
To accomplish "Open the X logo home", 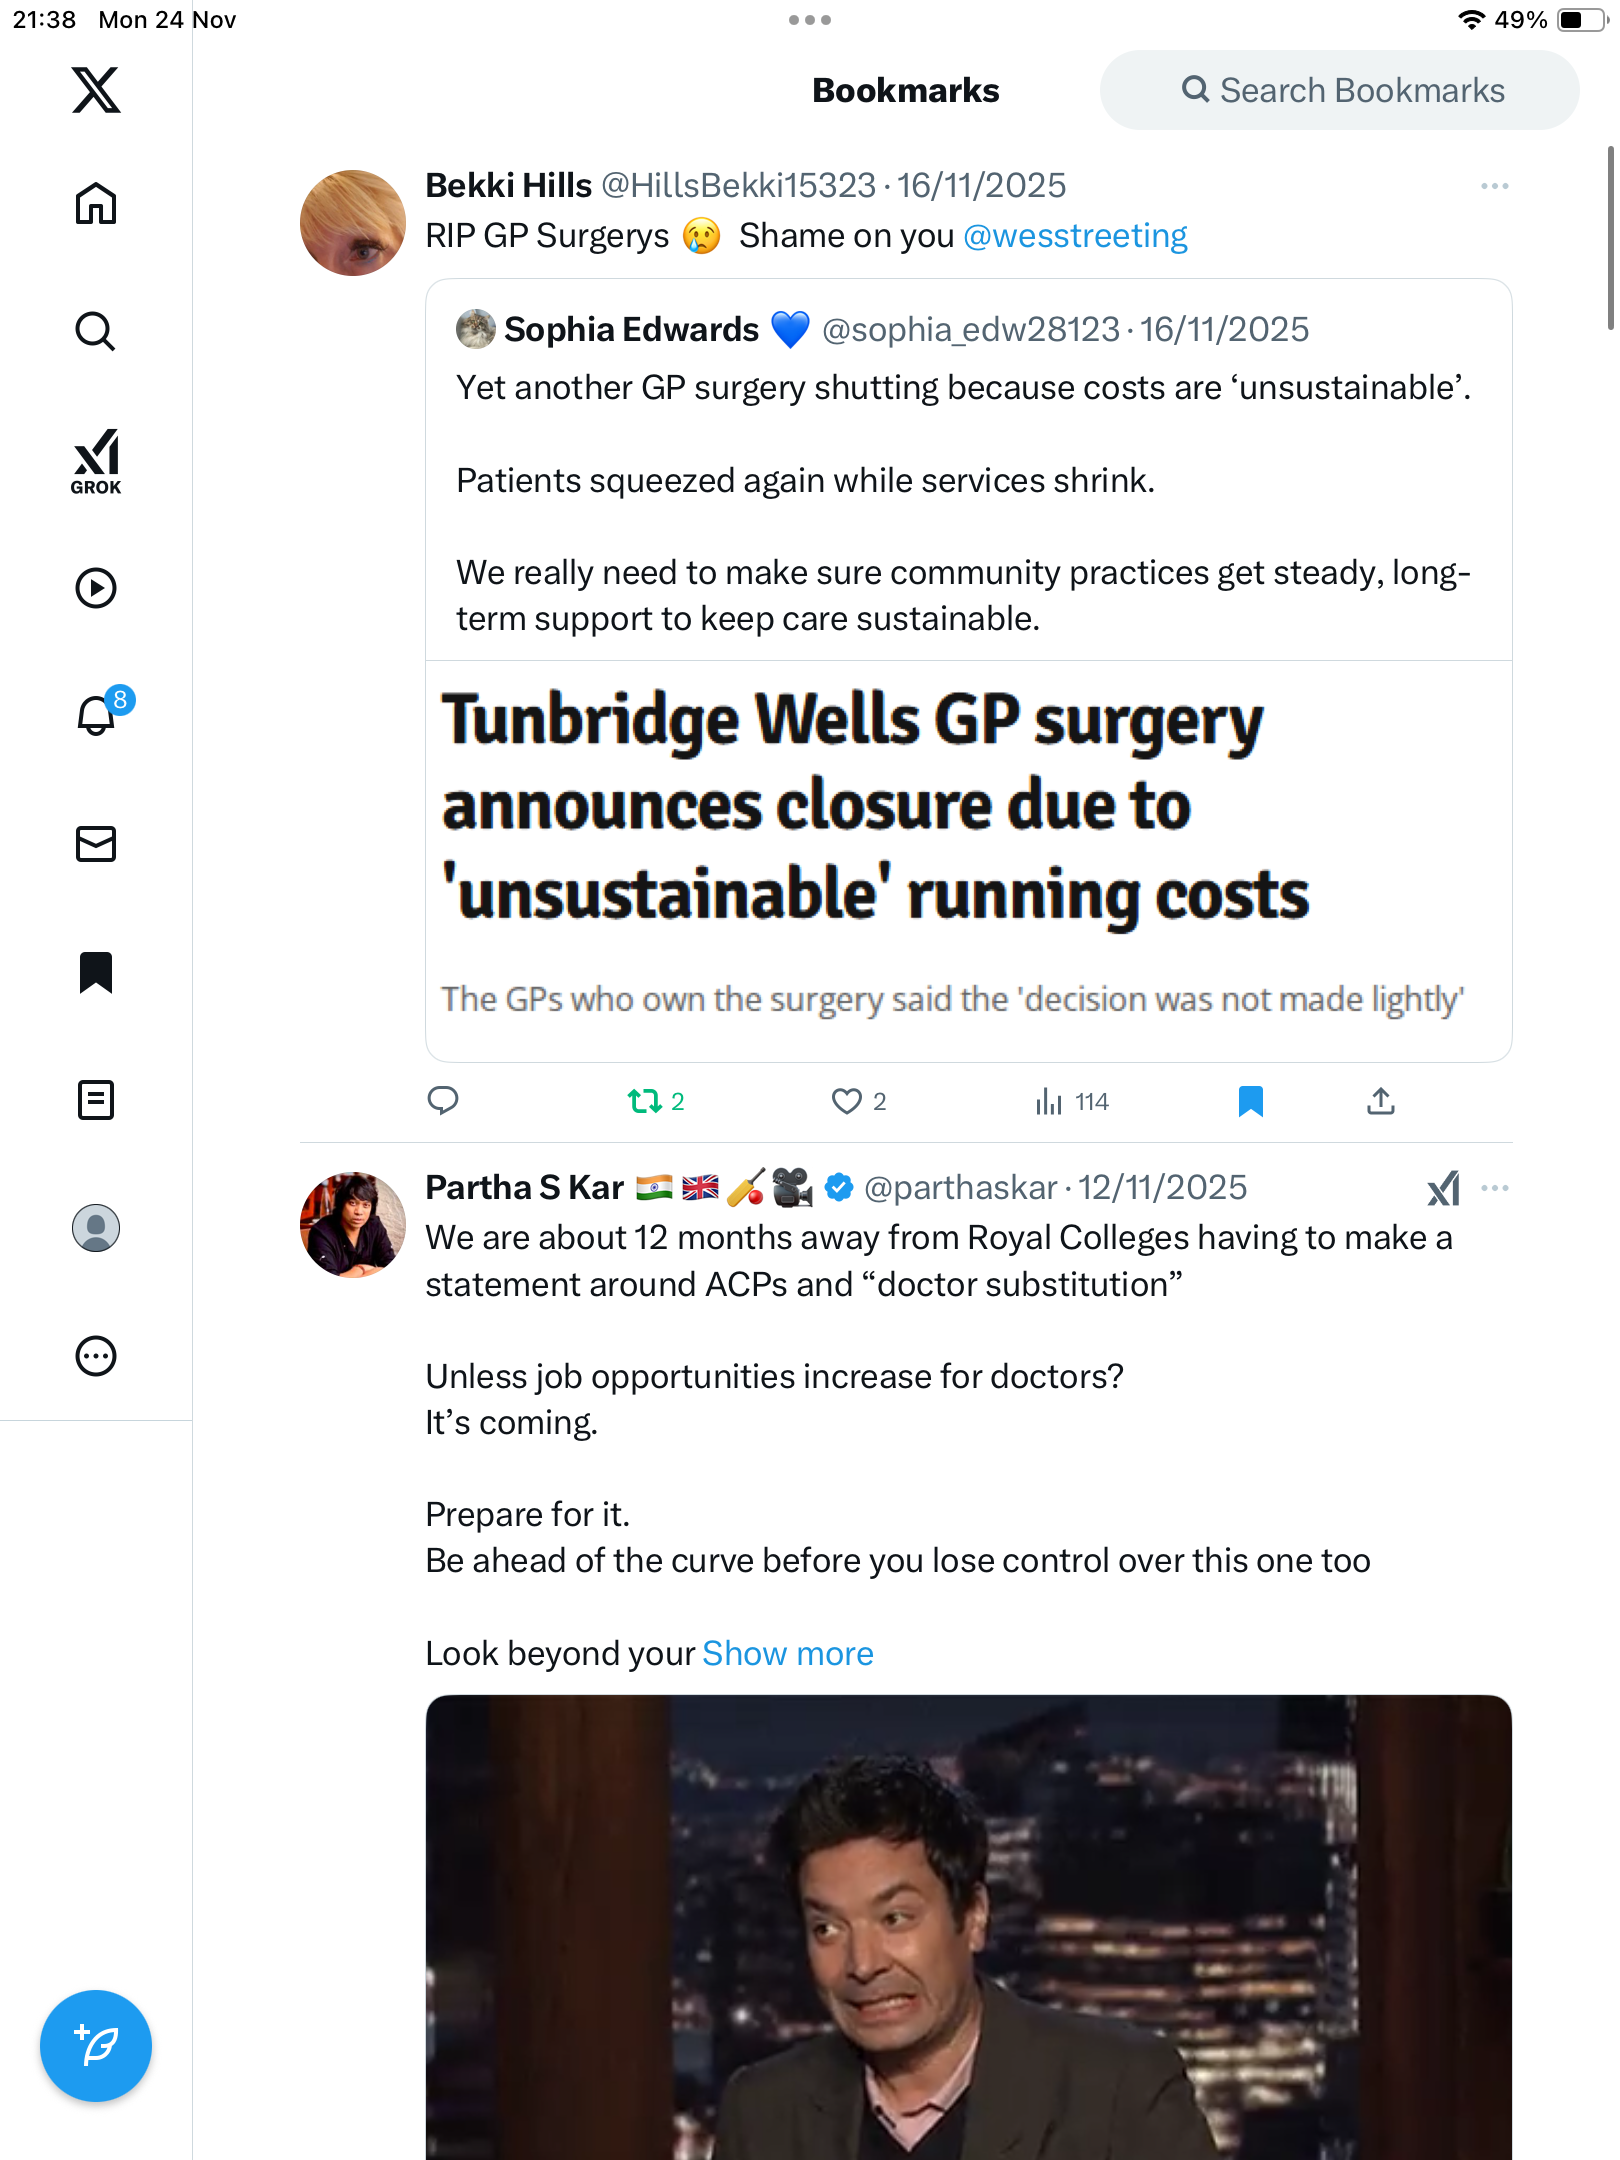I will click(96, 90).
